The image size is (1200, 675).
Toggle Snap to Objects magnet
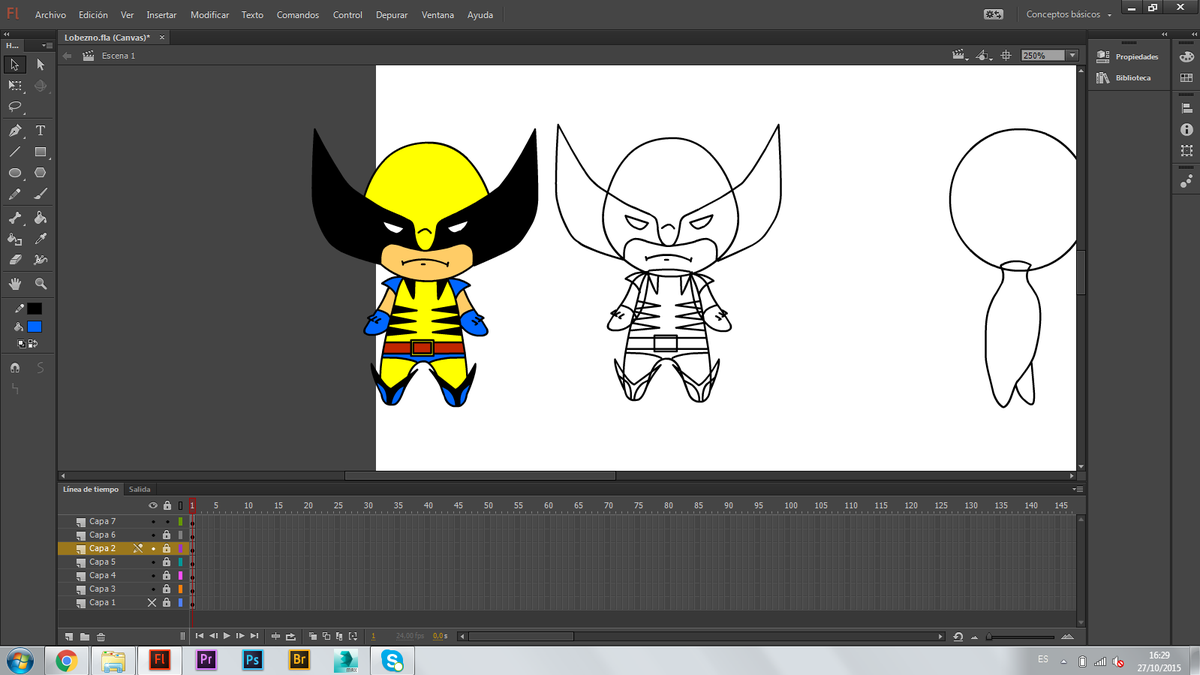(x=15, y=368)
